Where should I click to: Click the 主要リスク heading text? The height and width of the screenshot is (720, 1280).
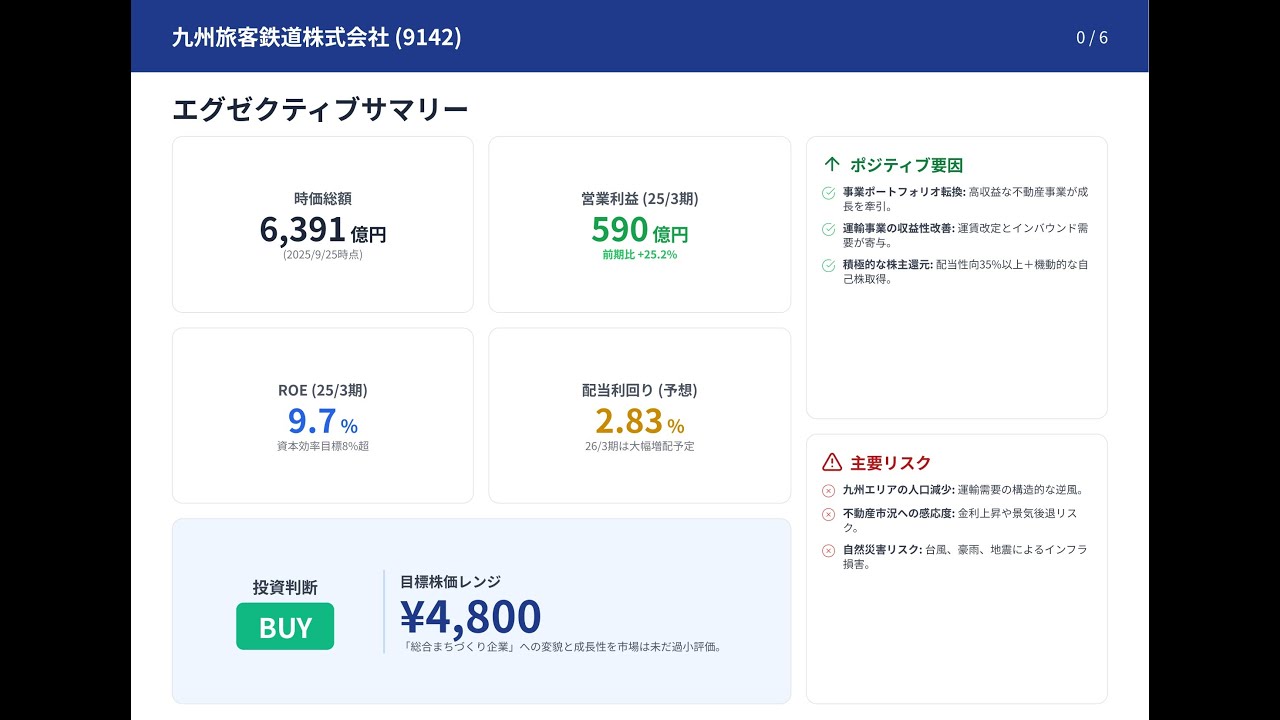(x=890, y=463)
